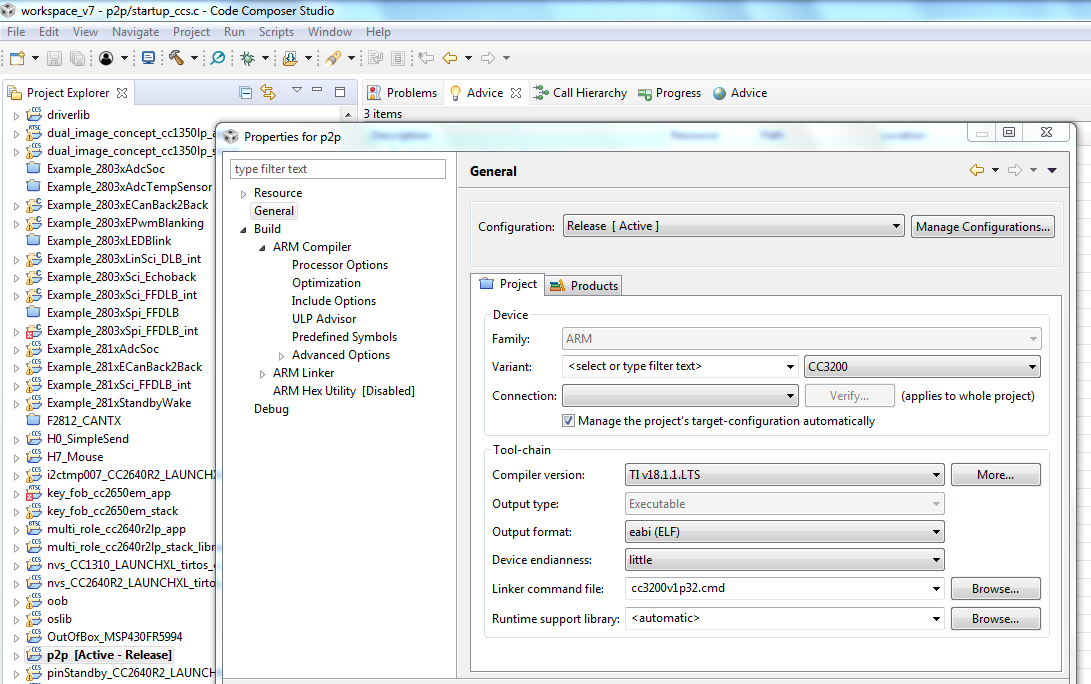The image size is (1091, 684).
Task: Click the Manage Configurations button
Action: coord(982,227)
